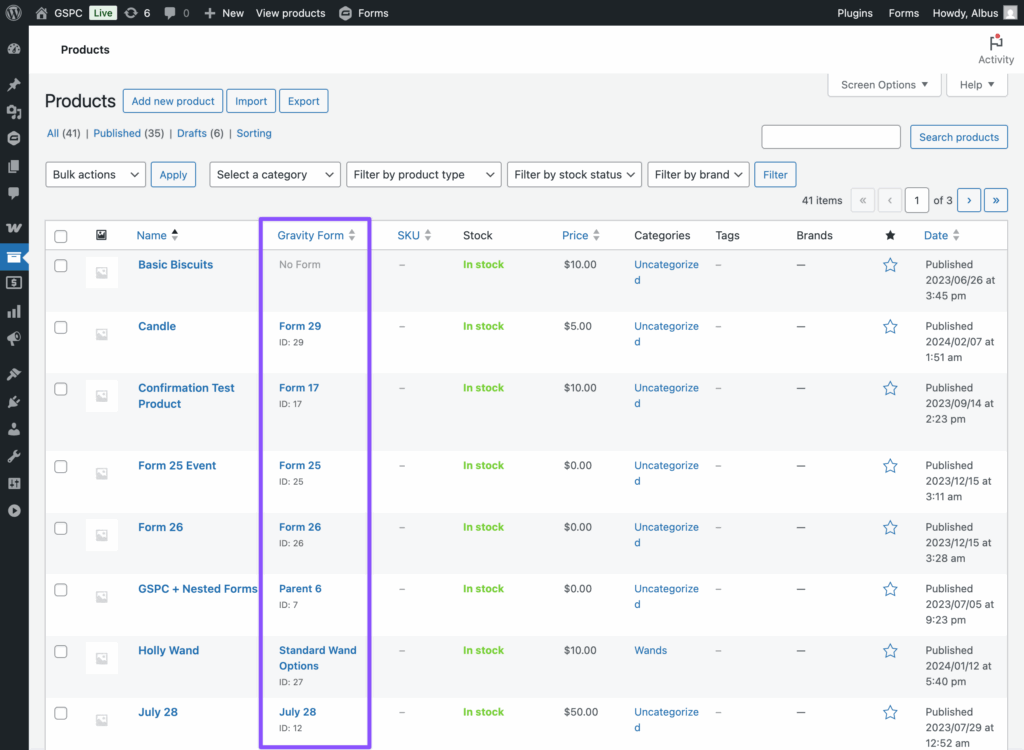Open the WooCommerce sidebar icon
The width and height of the screenshot is (1024, 750).
tap(14, 228)
